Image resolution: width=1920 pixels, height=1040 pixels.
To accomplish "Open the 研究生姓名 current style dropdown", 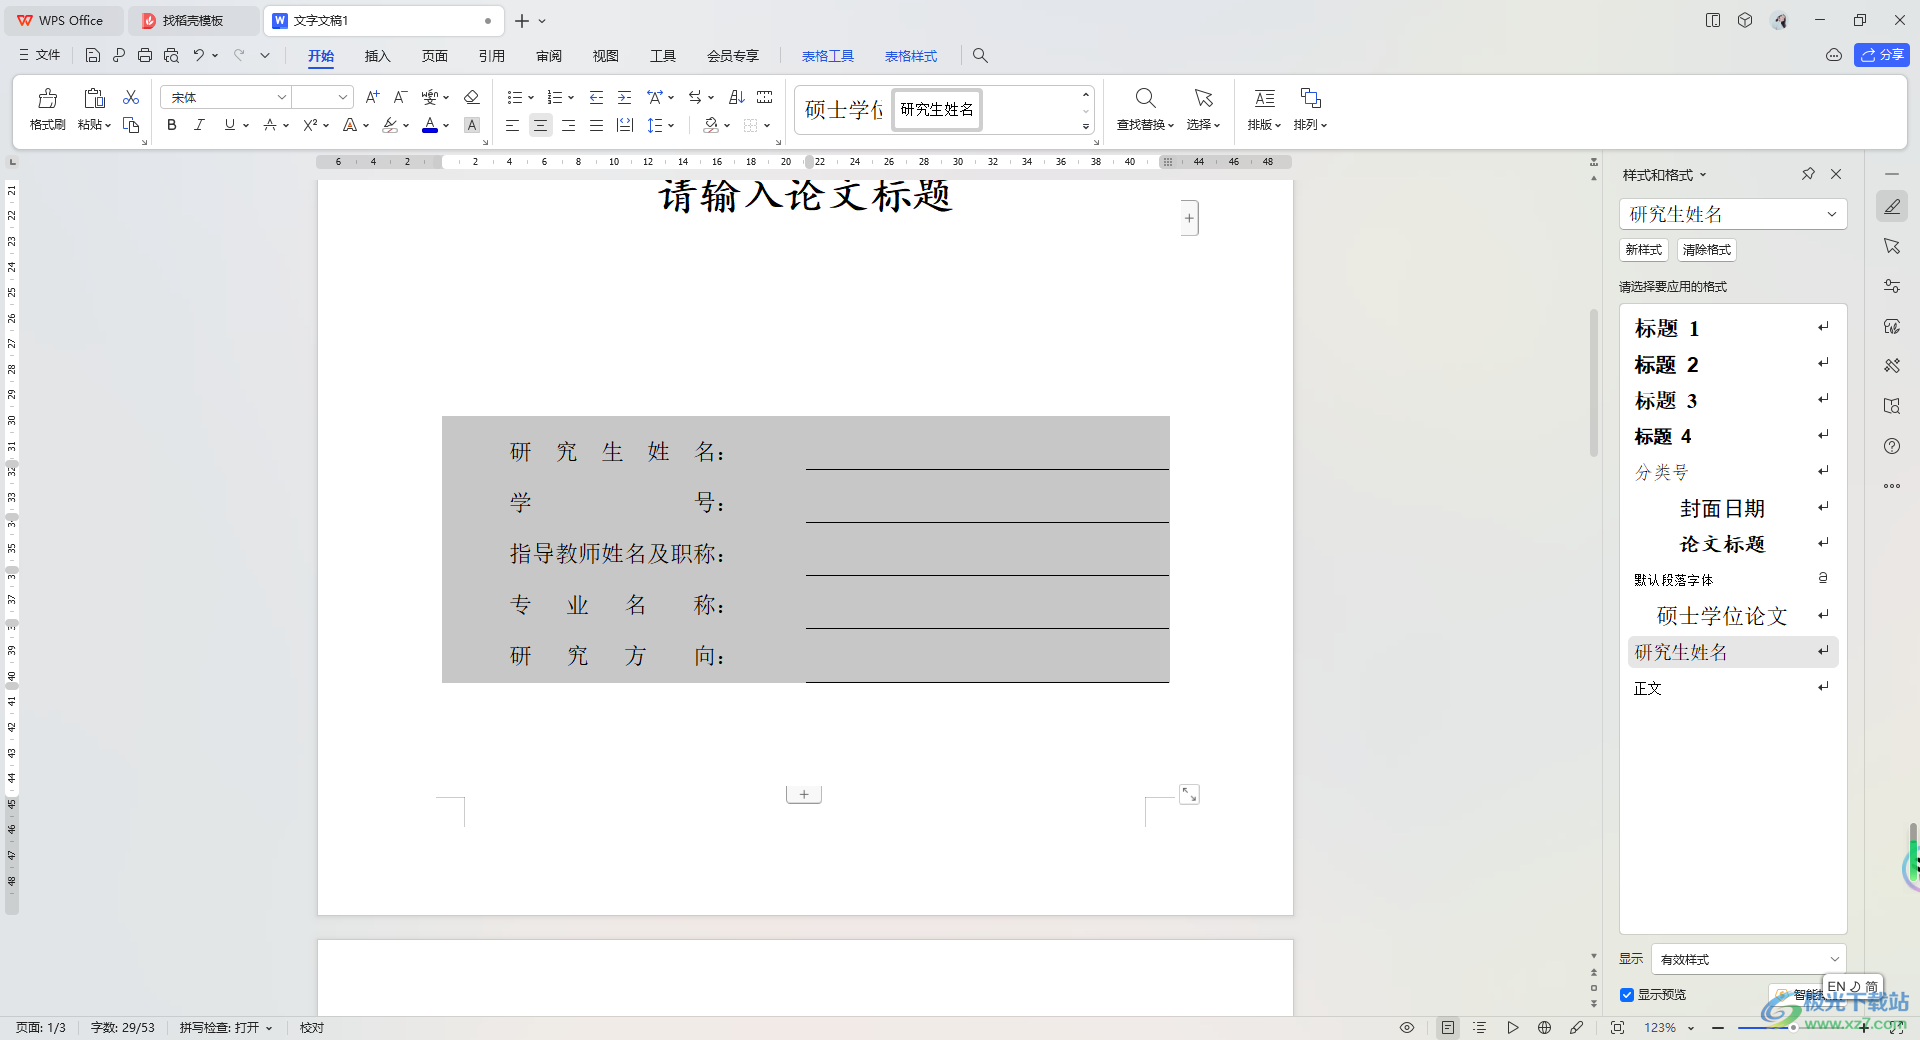I will click(x=1832, y=214).
